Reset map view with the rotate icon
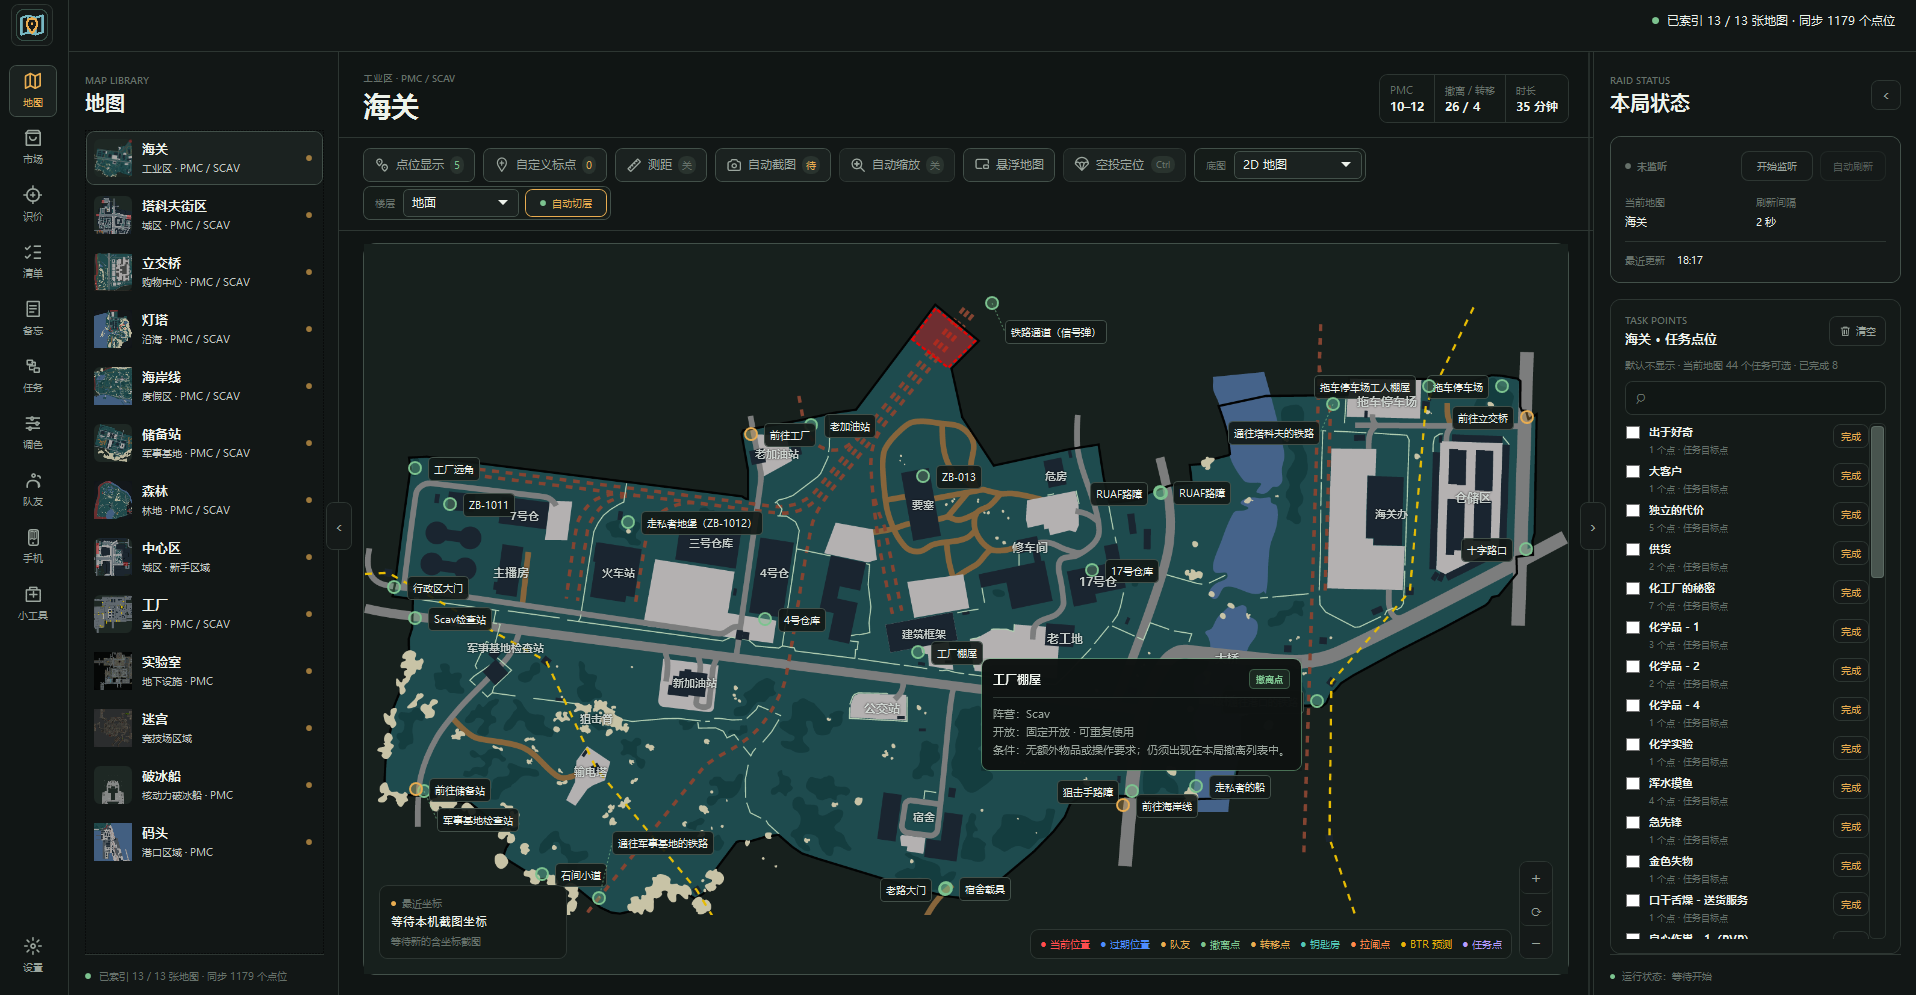The height and width of the screenshot is (995, 1916). pyautogui.click(x=1536, y=911)
